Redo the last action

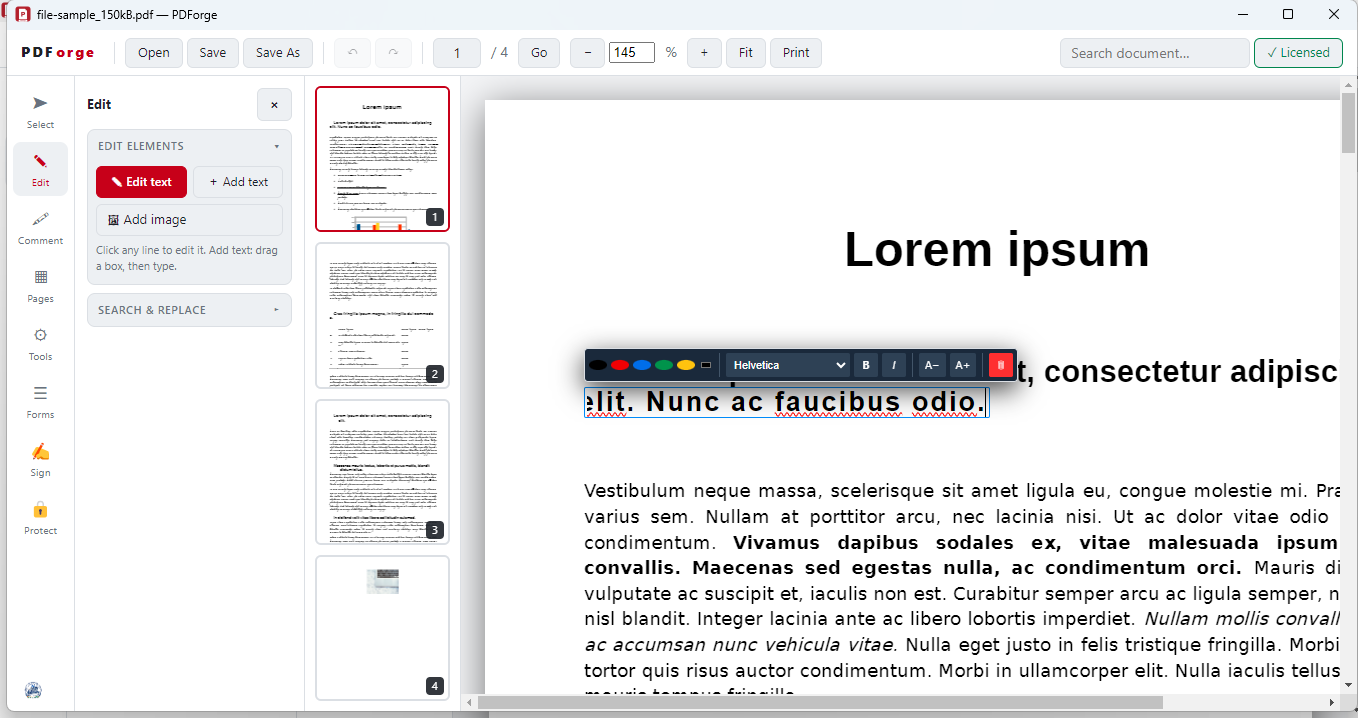point(393,53)
